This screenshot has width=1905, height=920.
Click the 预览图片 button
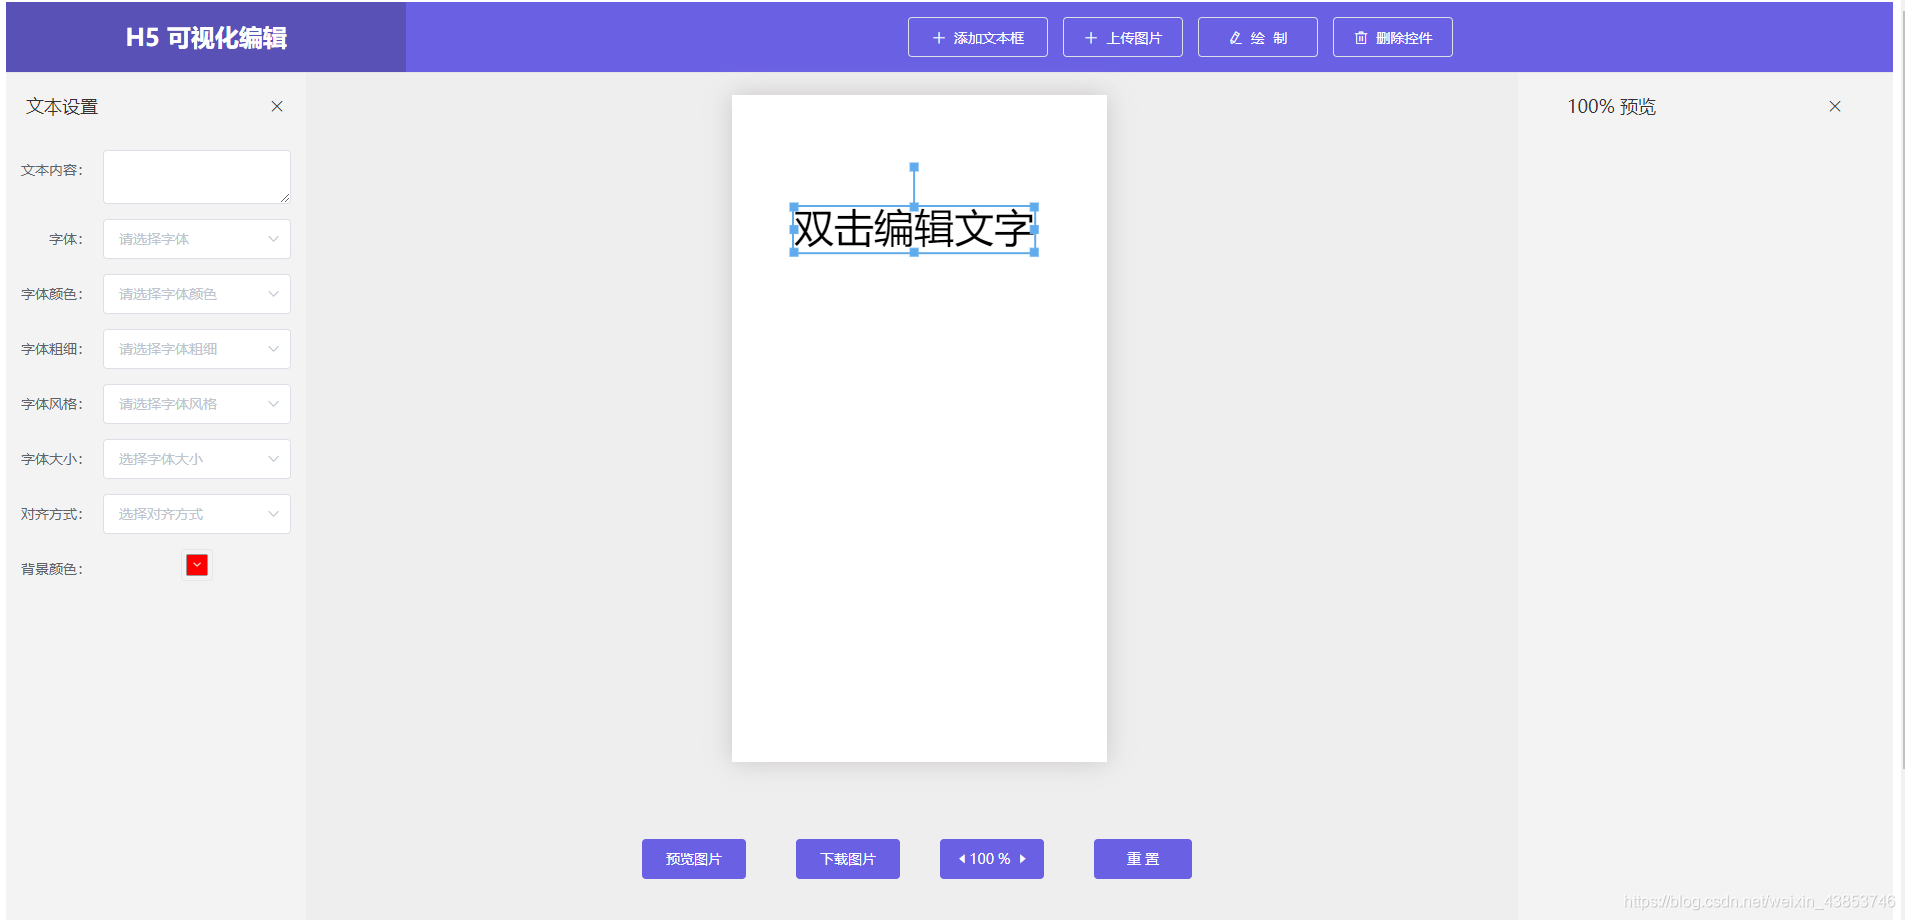tap(693, 858)
